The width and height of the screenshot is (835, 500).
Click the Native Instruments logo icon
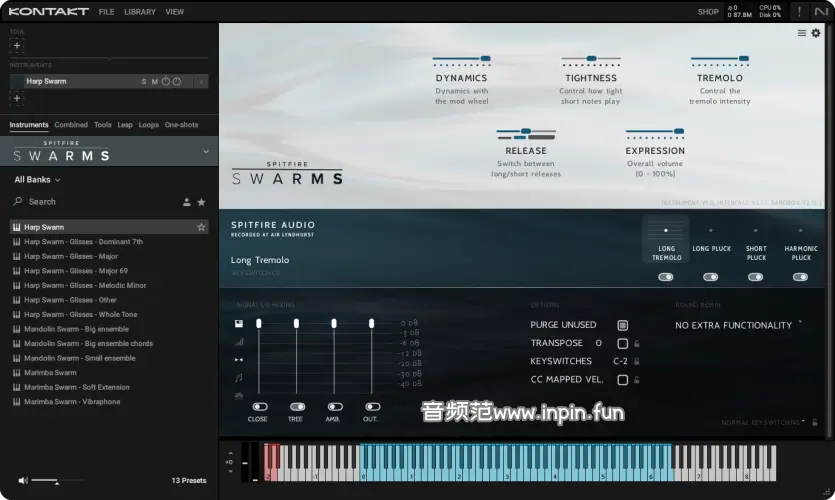point(821,11)
